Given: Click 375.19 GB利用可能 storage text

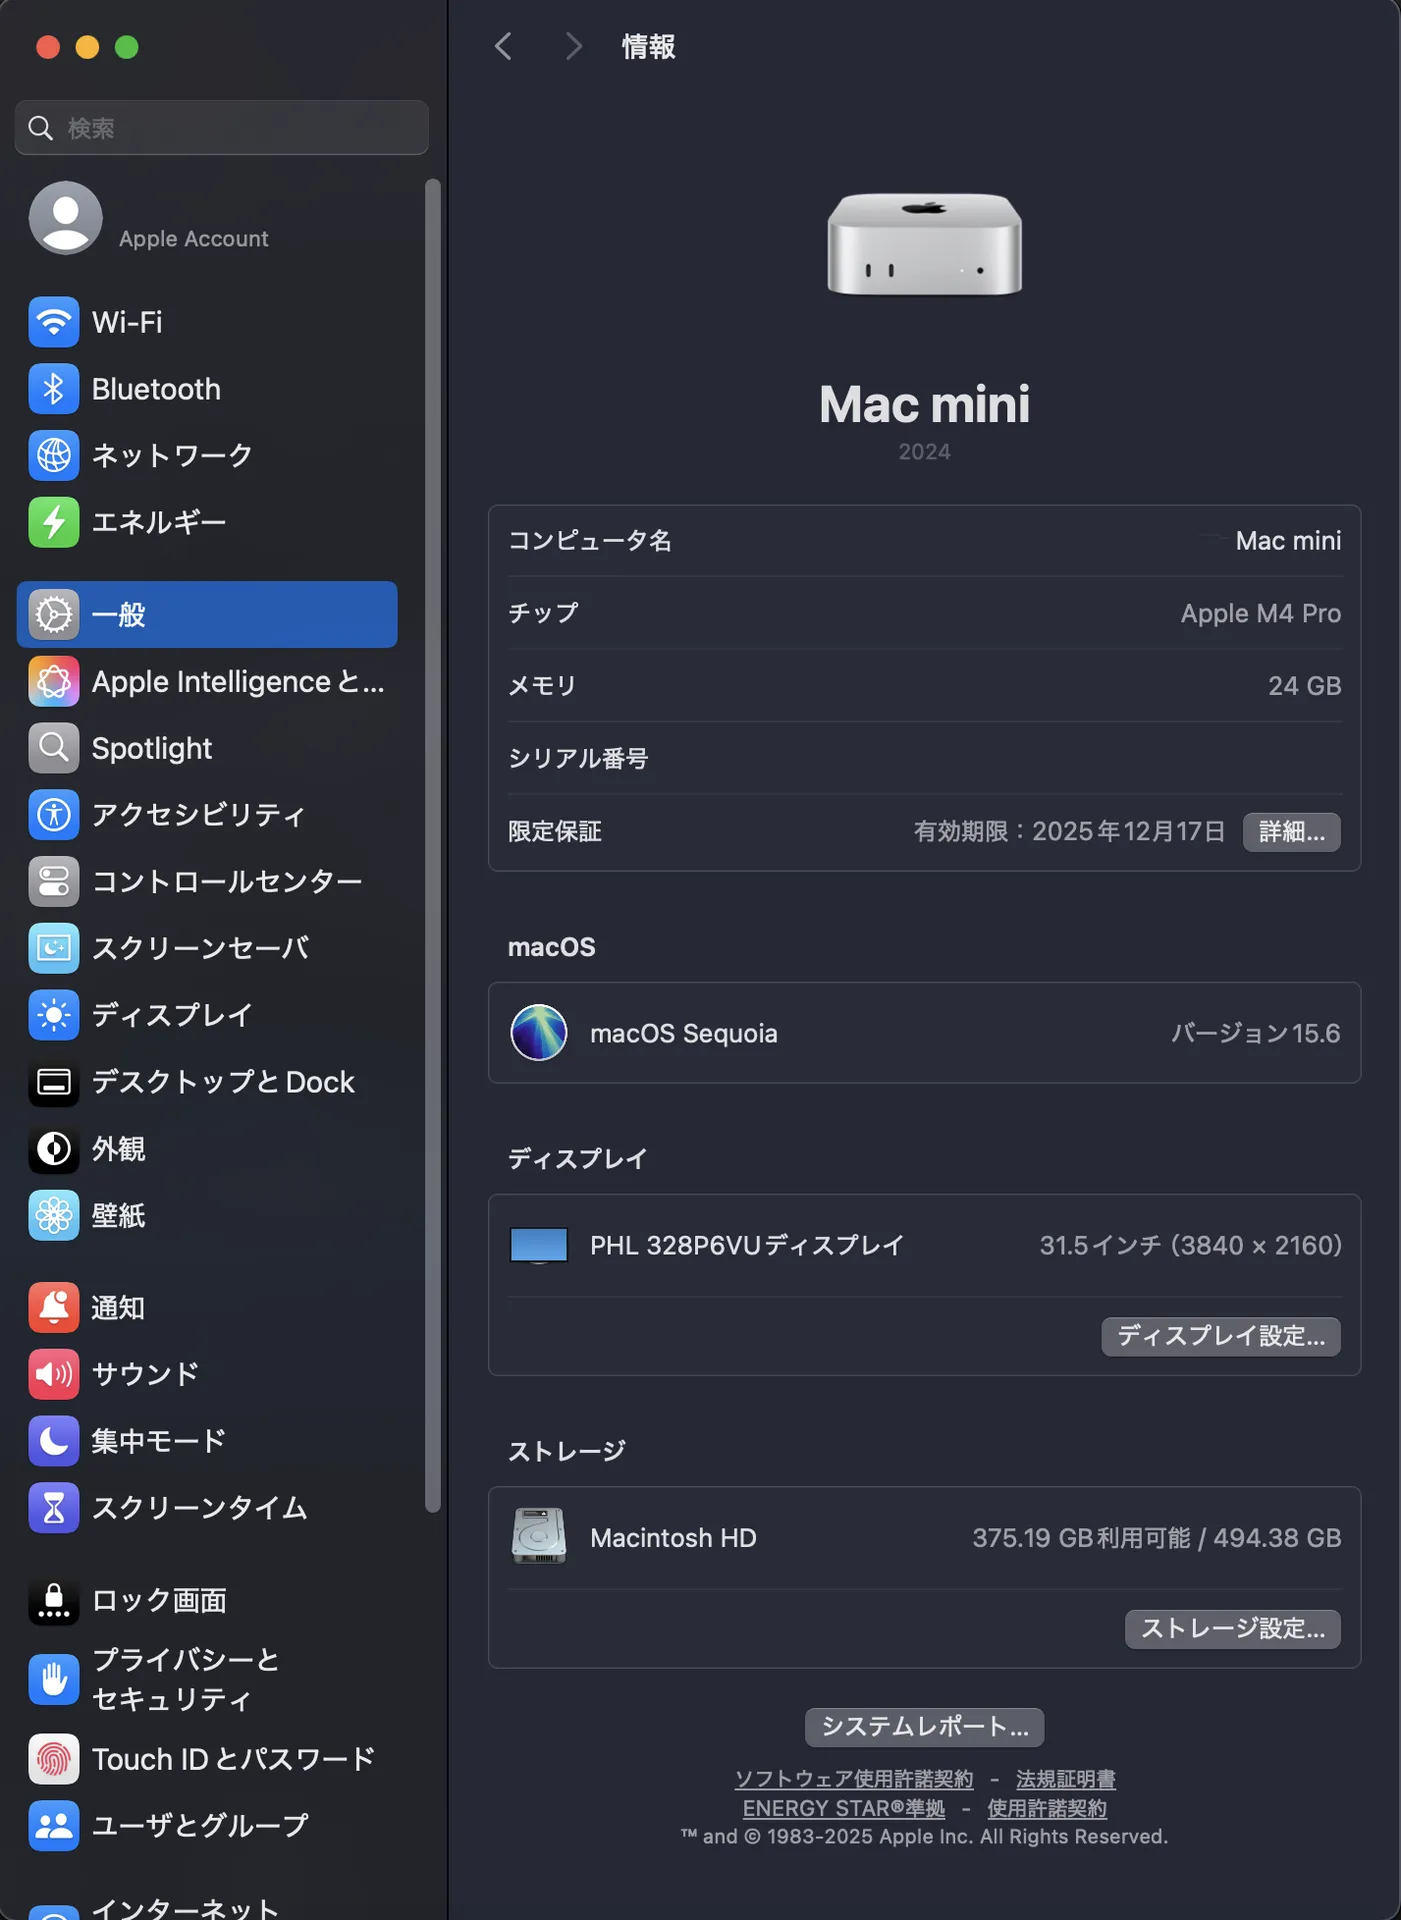Looking at the screenshot, I should pos(1082,1538).
